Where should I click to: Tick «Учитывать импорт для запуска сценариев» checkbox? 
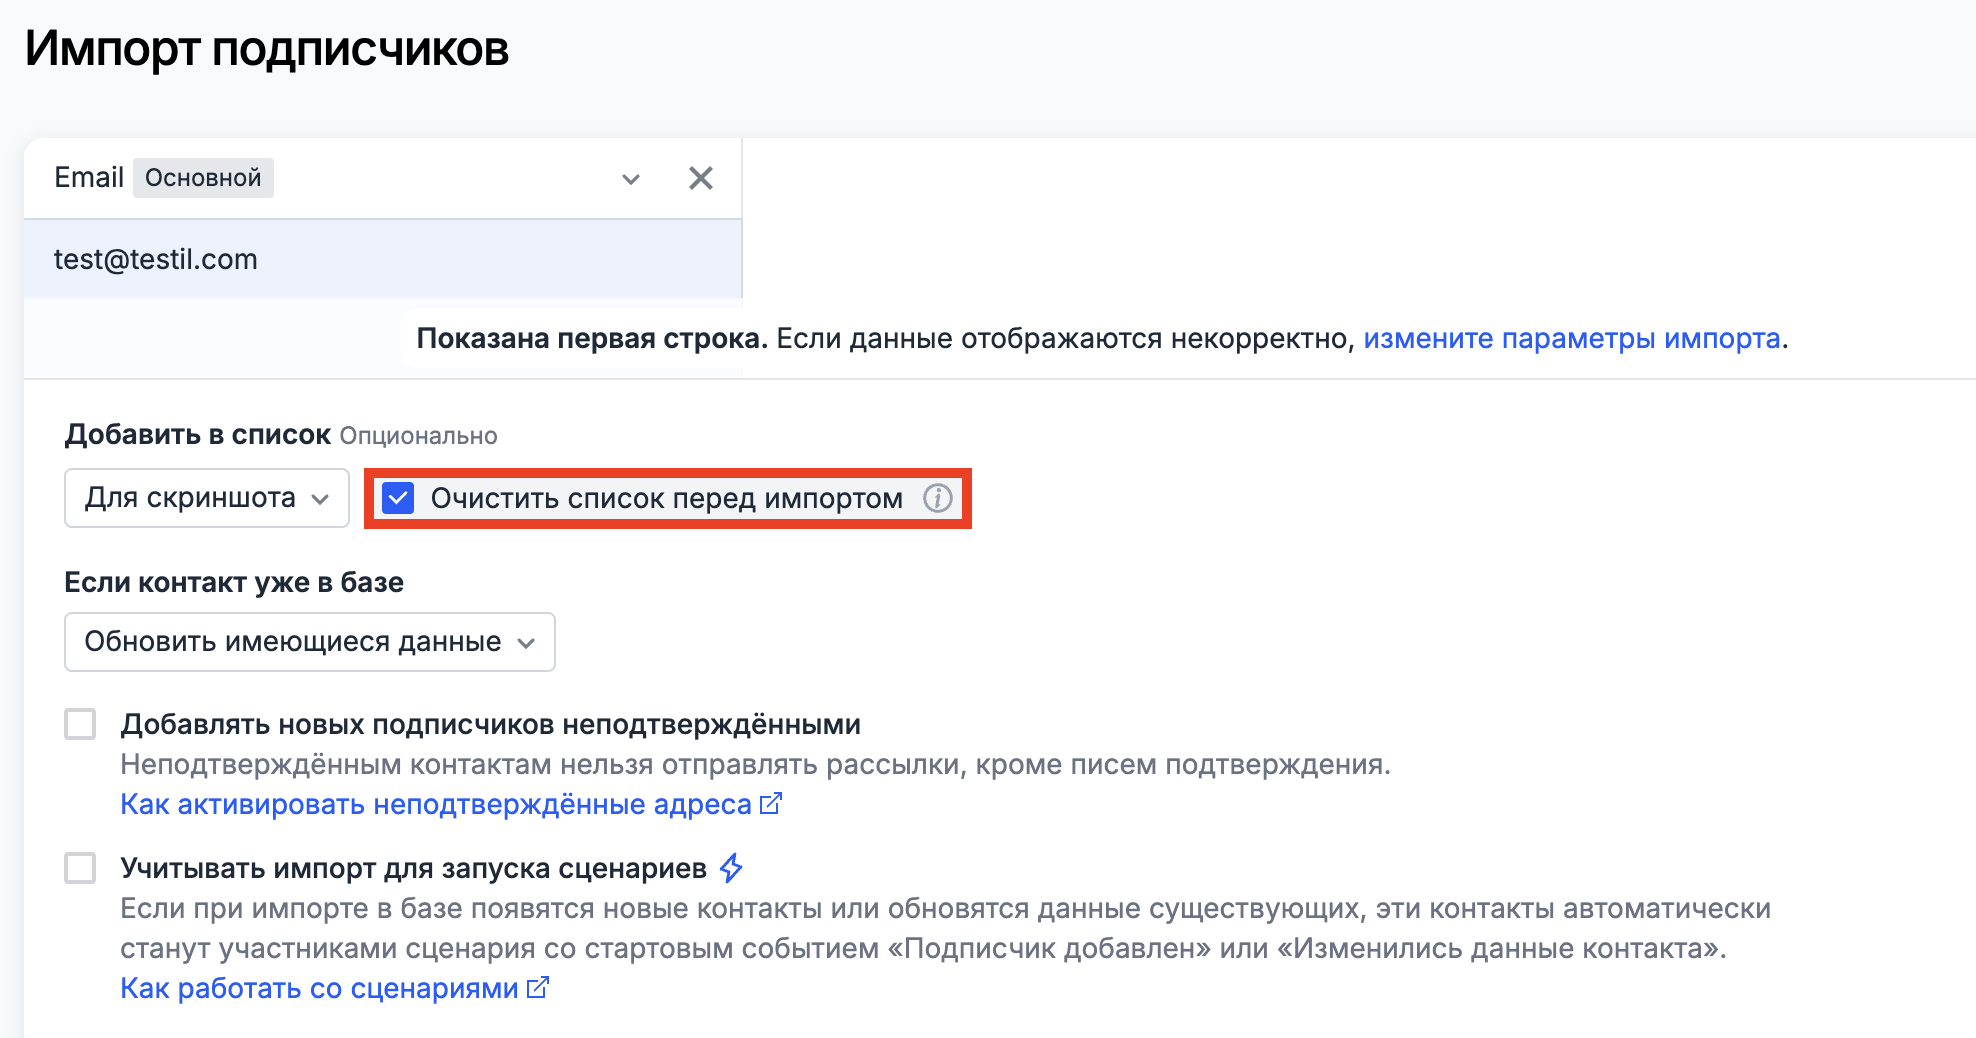point(80,868)
